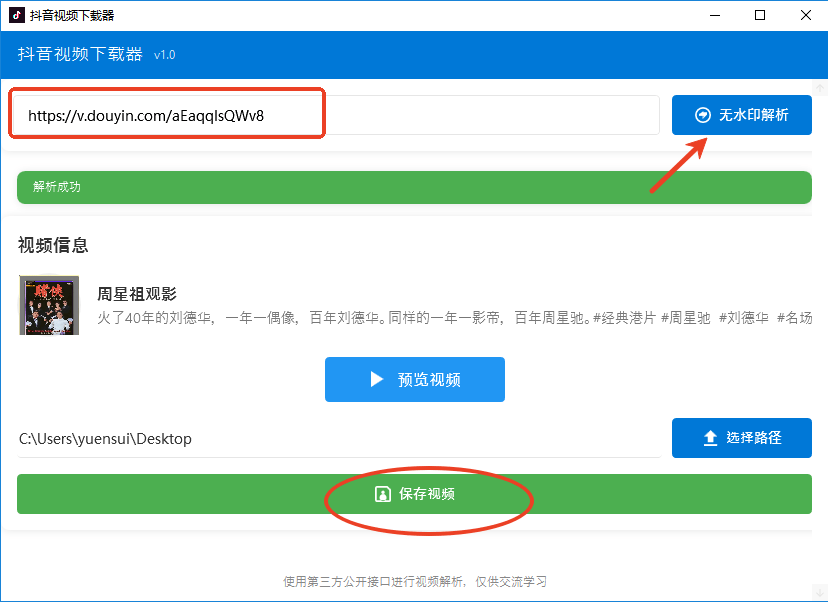Select the 无水印解析 parse button
Viewport: 828px width, 602px height.
click(741, 114)
